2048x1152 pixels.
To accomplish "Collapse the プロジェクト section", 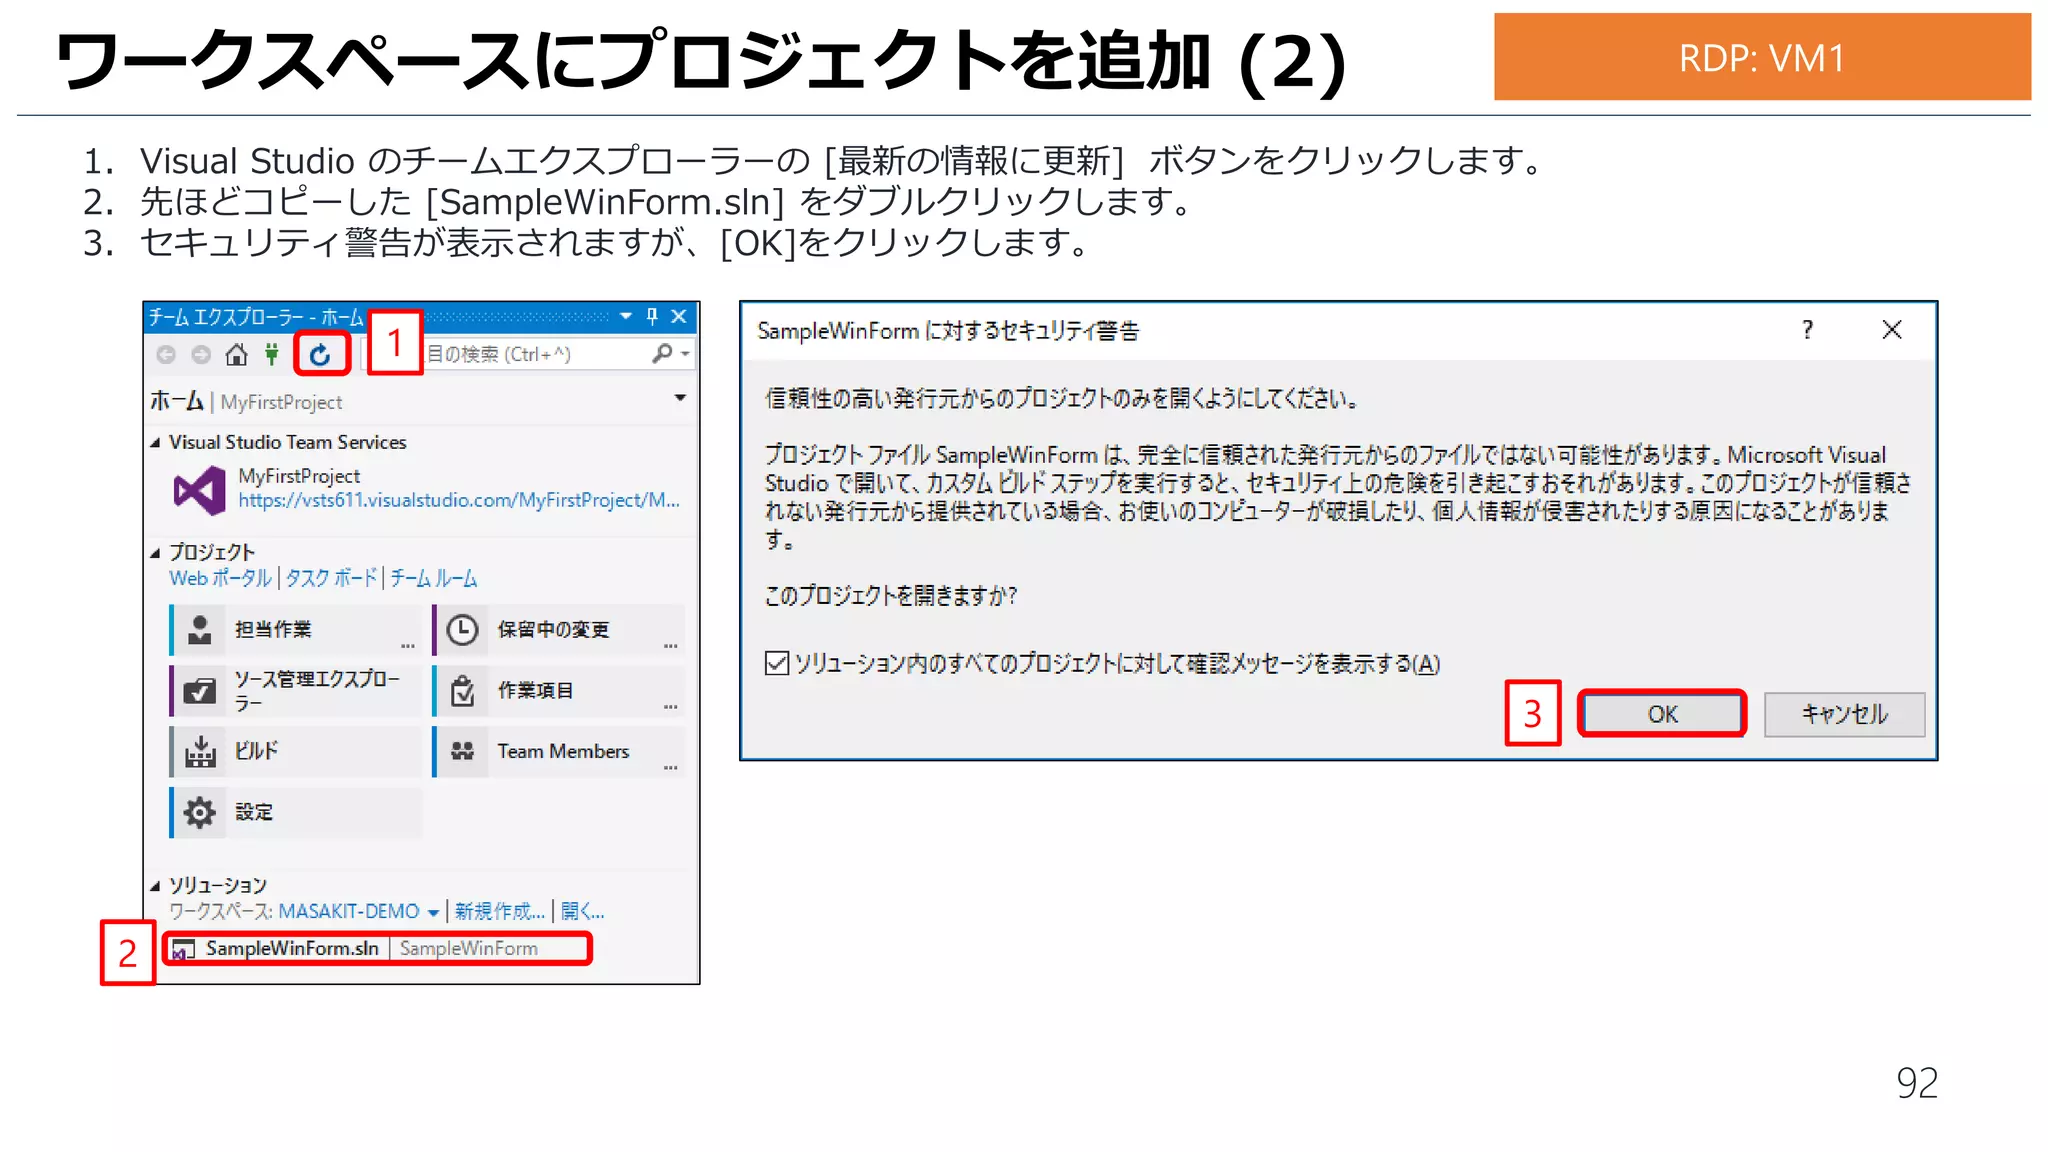I will (x=155, y=553).
